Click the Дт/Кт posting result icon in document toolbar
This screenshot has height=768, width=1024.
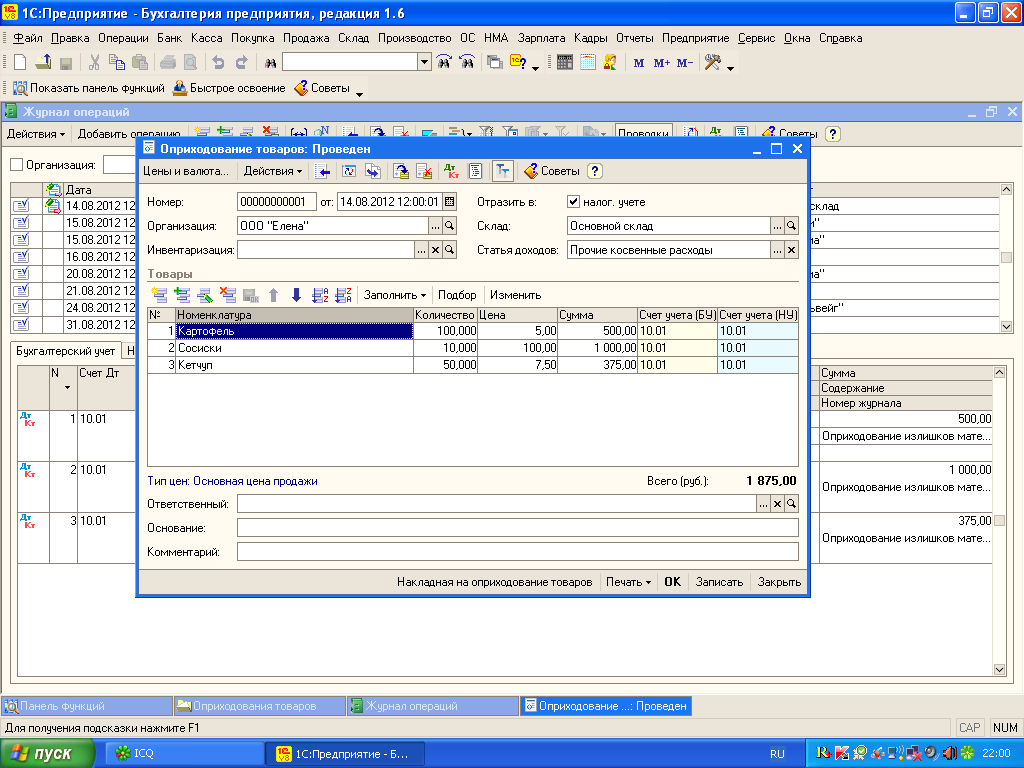point(451,171)
